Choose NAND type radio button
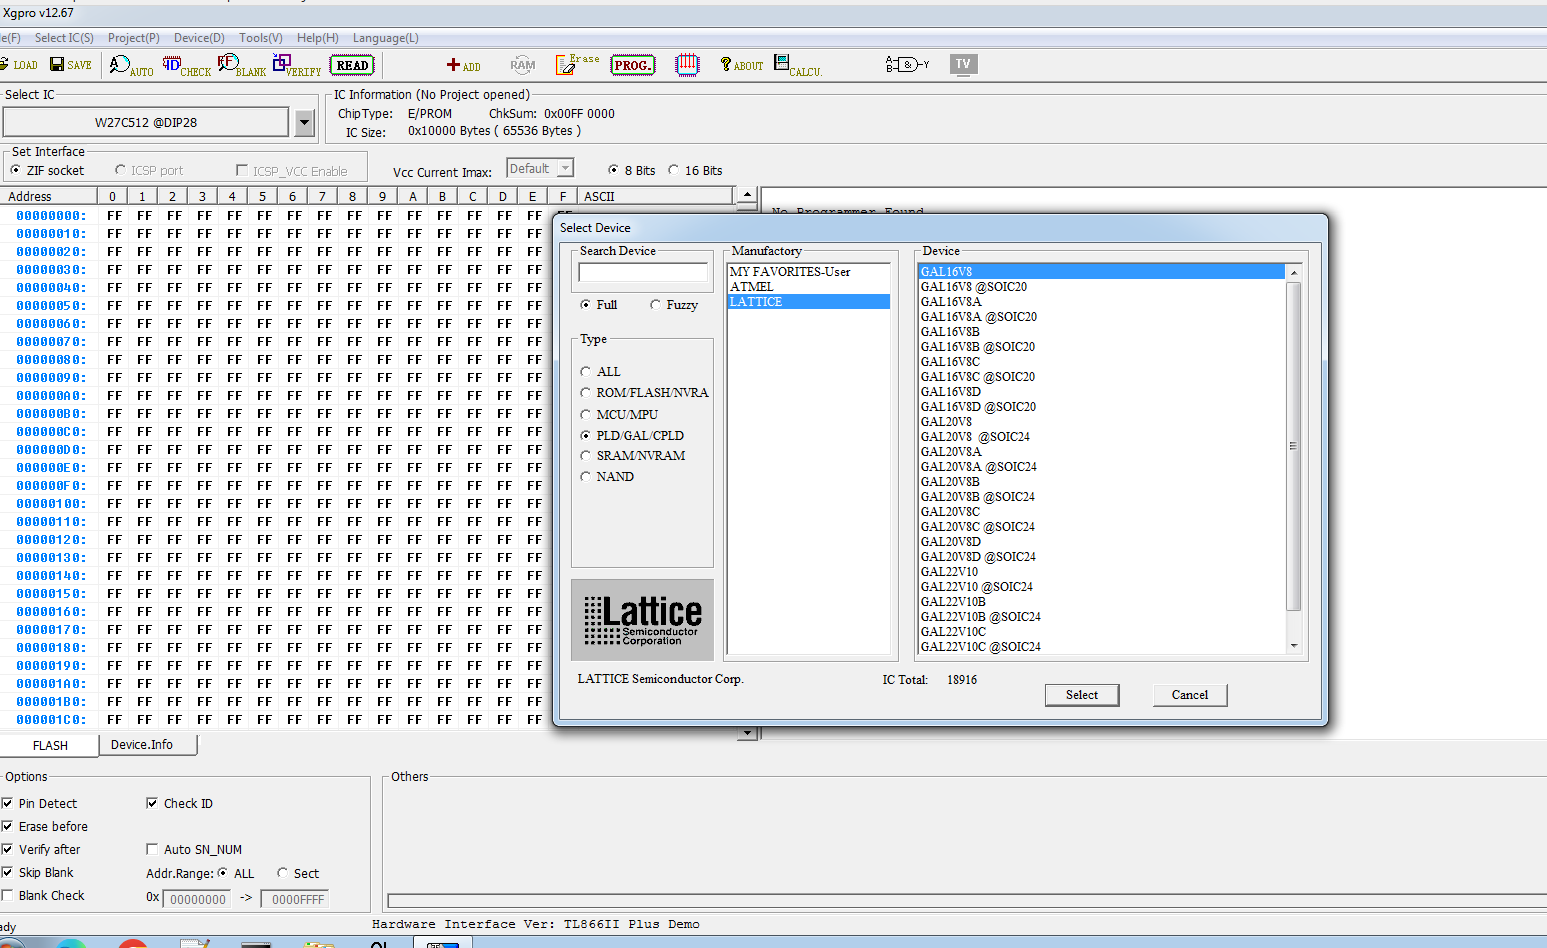Viewport: 1547px width, 948px height. click(x=586, y=477)
